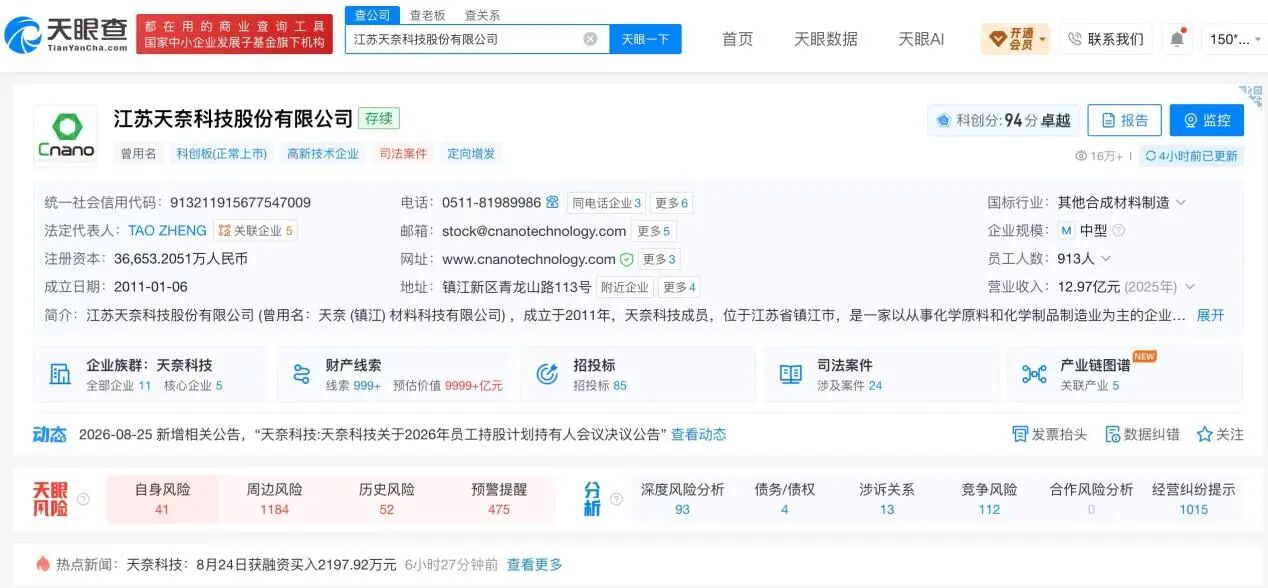
Task: Clear the search box text
Action: (590, 39)
